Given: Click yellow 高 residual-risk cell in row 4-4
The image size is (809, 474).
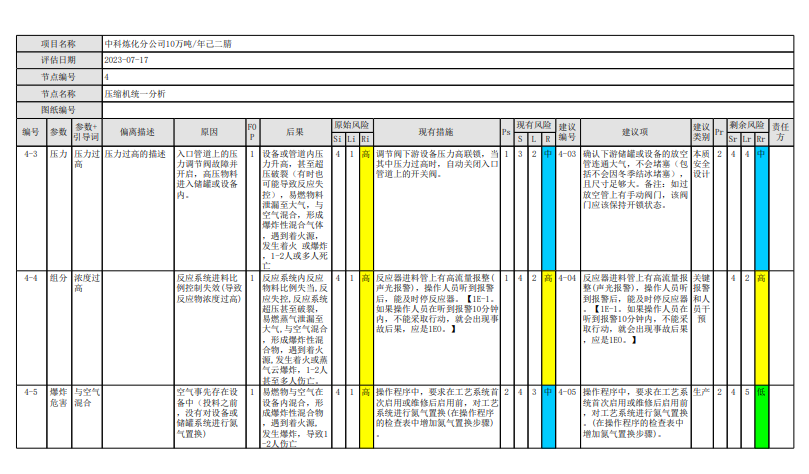Looking at the screenshot, I should tap(762, 328).
